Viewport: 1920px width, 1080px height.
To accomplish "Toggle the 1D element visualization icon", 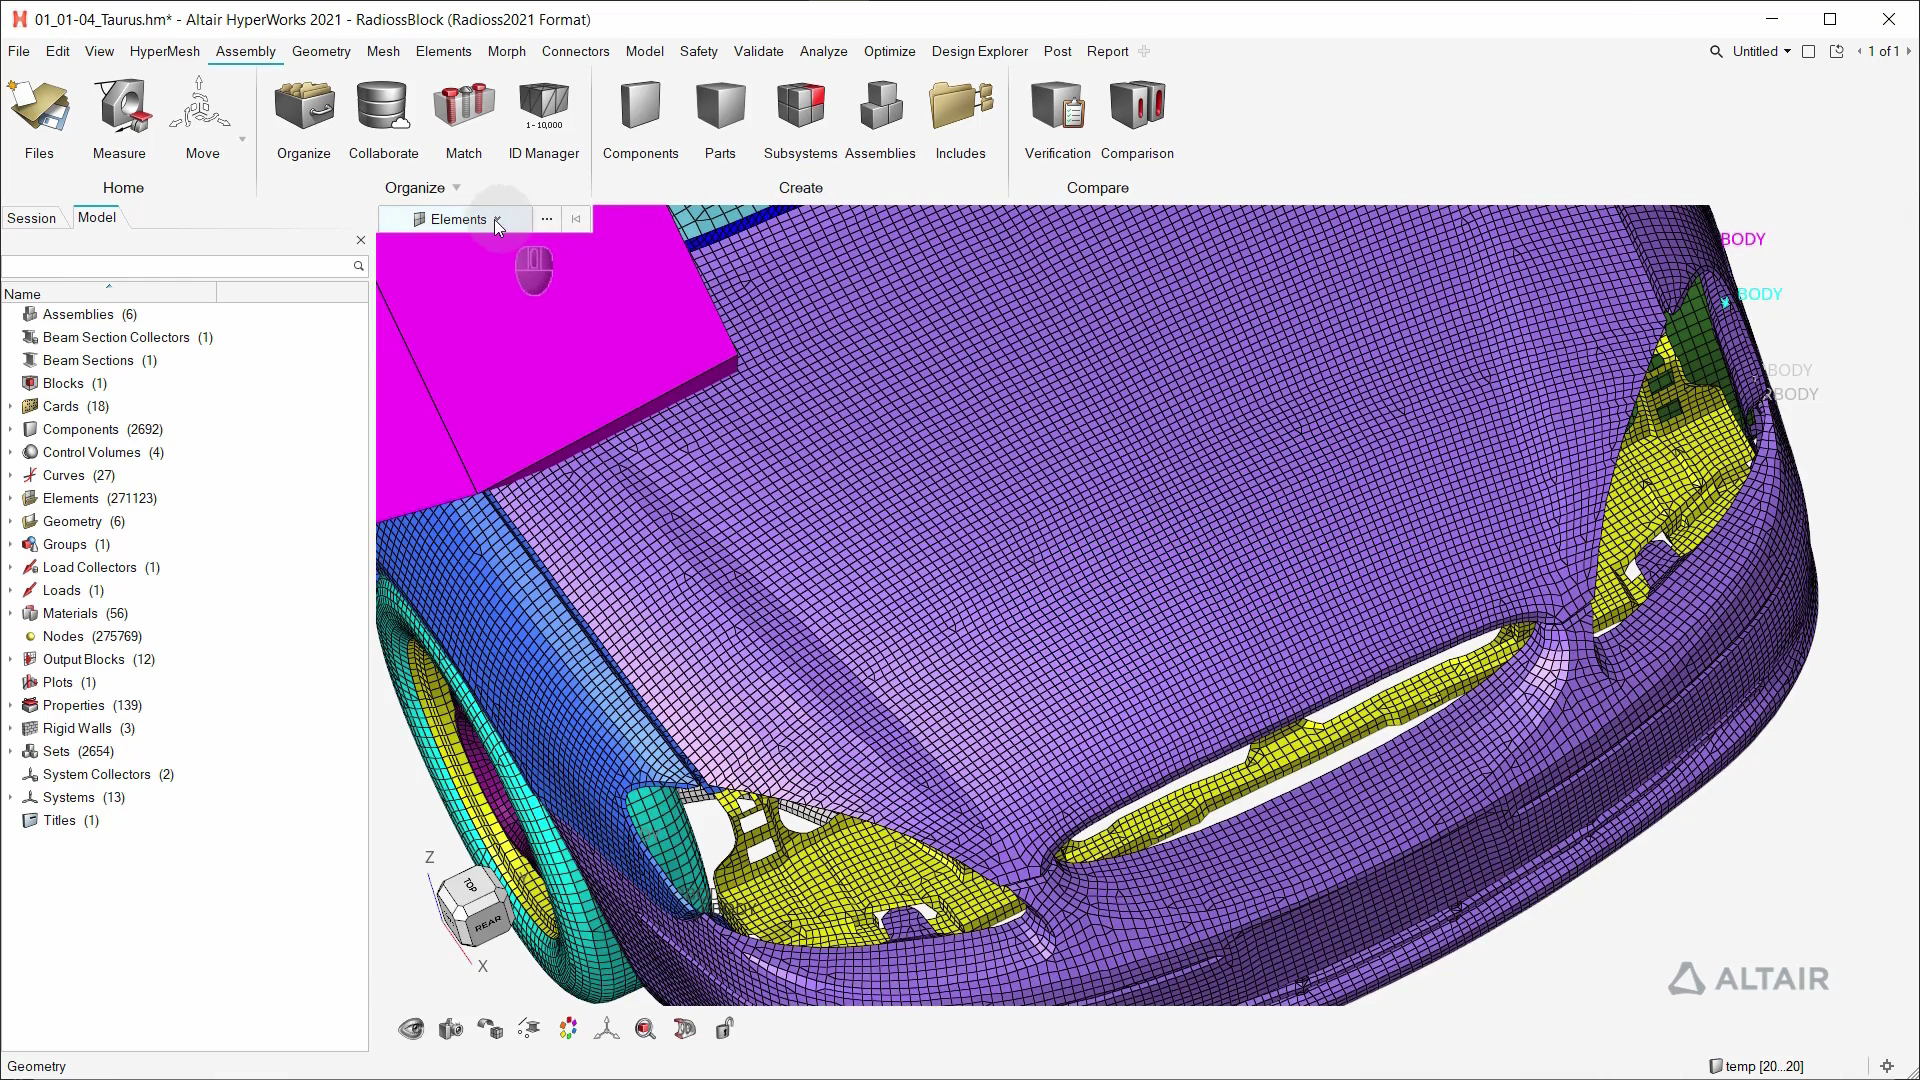I will point(528,1028).
